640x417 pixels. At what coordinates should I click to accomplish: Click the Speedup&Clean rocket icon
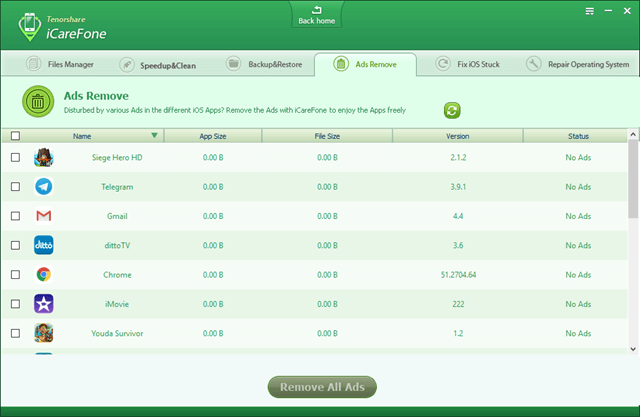click(x=127, y=65)
